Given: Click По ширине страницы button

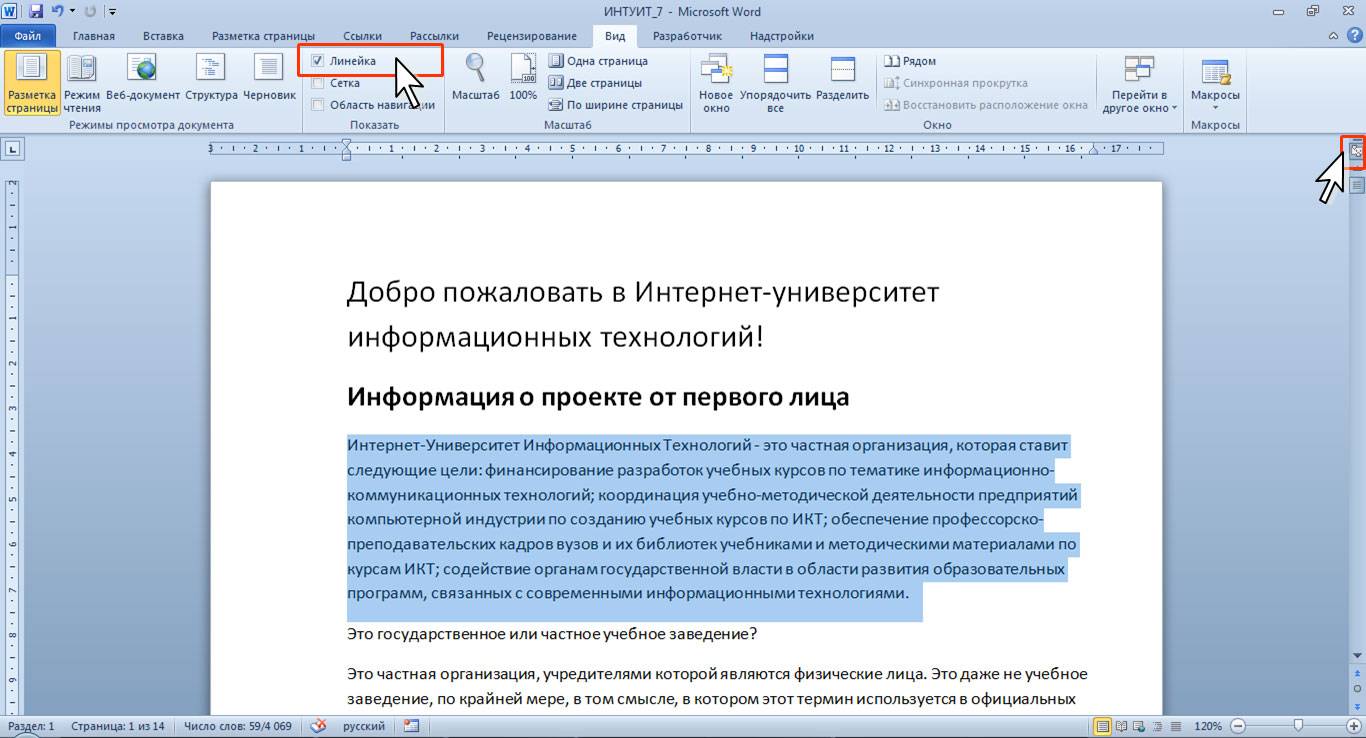Looking at the screenshot, I should click(615, 104).
